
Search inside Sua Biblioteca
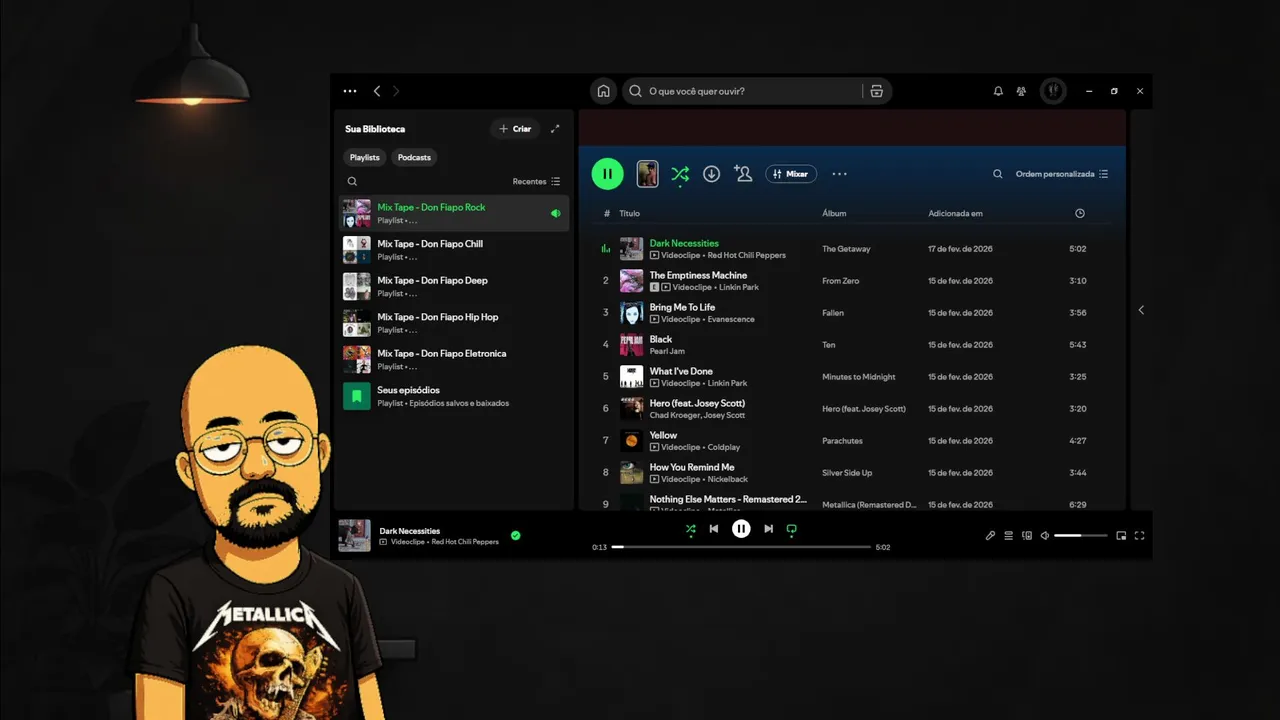(x=352, y=182)
